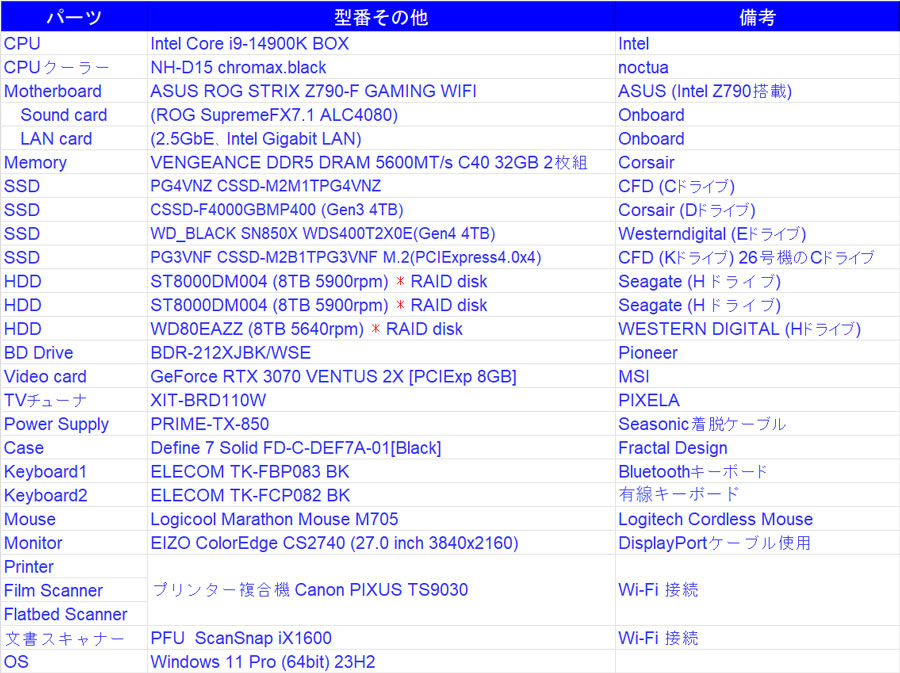Click GeForce RTX 3070 VENTUS 2X entry

click(x=333, y=377)
